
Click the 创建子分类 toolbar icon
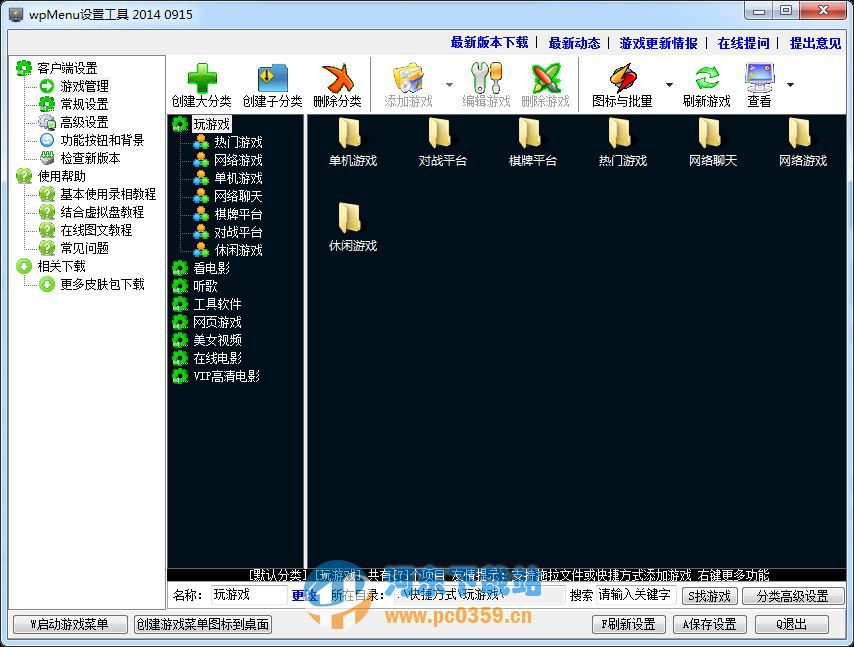(270, 80)
